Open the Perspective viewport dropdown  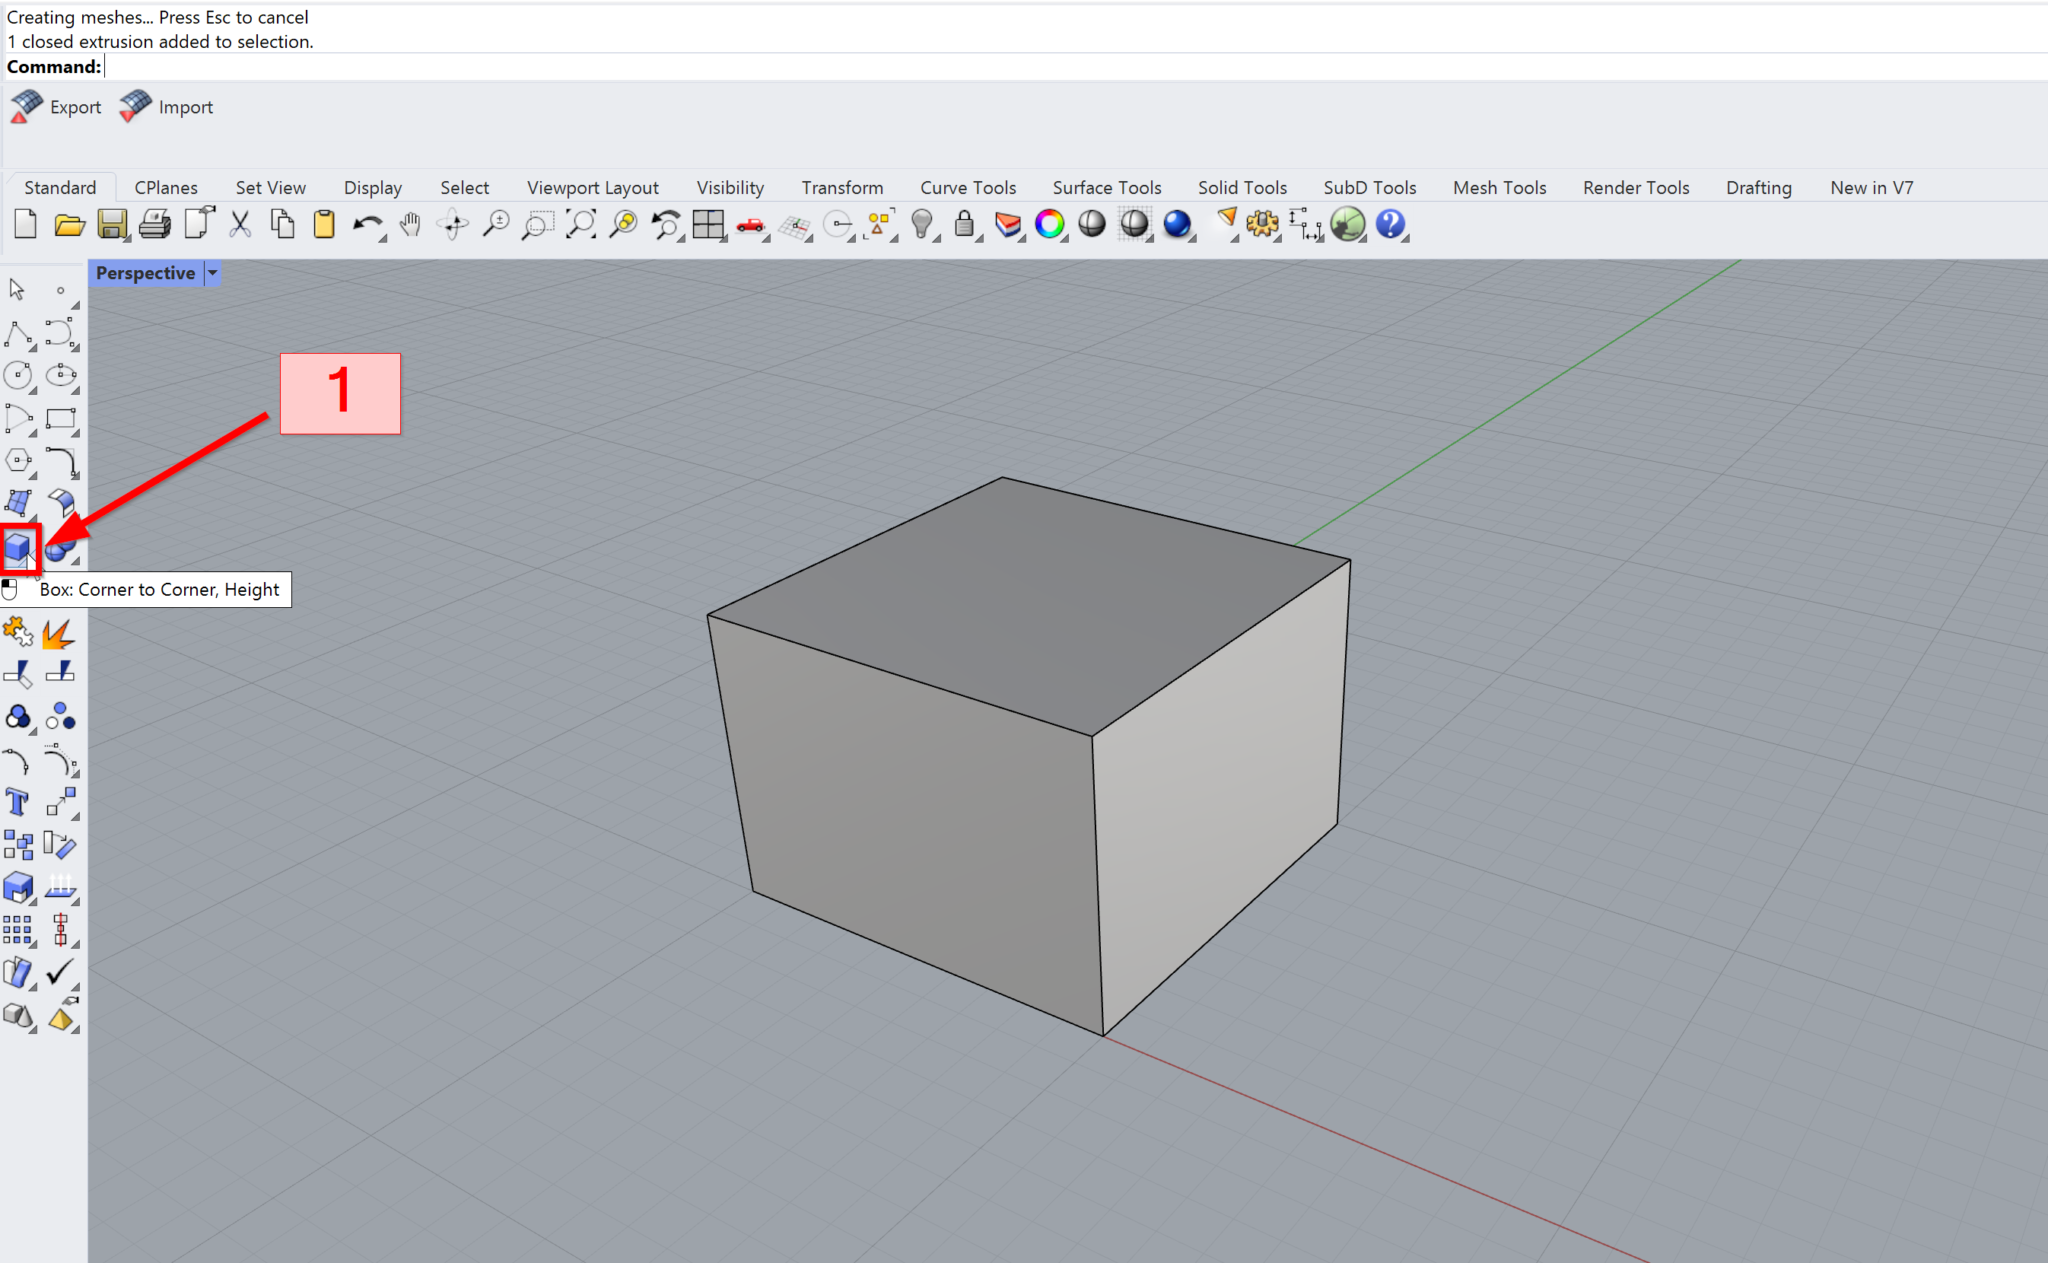pyautogui.click(x=212, y=273)
